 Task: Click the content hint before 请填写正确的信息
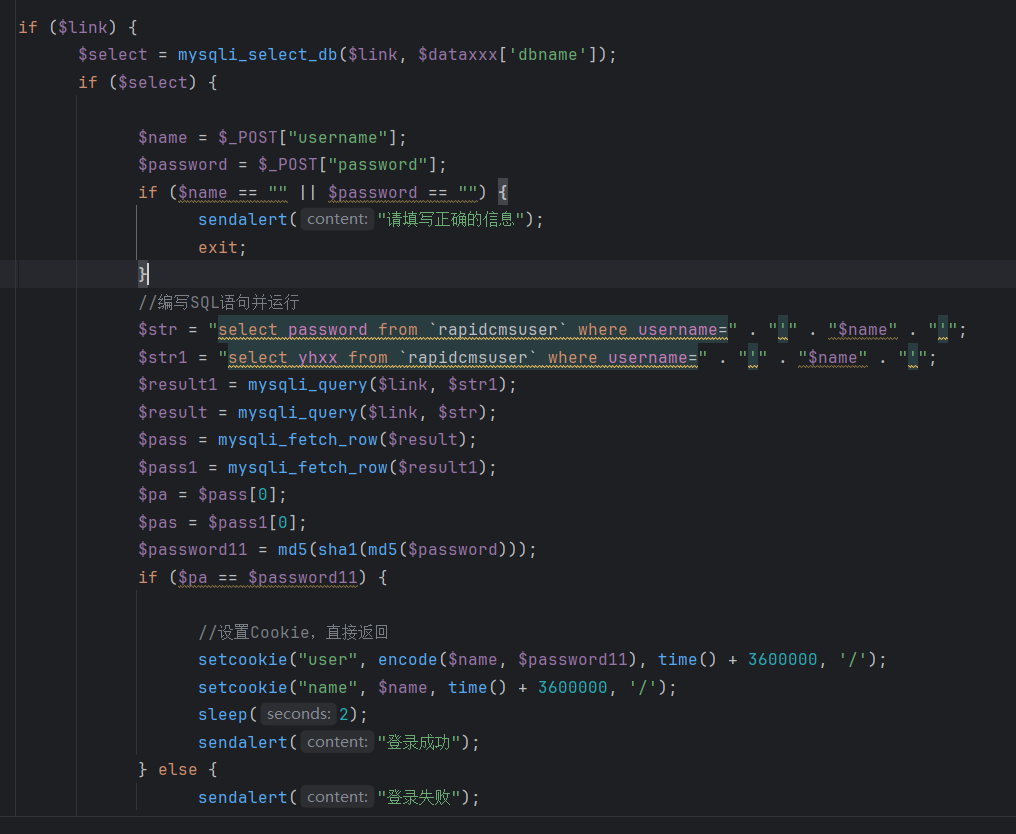338,219
